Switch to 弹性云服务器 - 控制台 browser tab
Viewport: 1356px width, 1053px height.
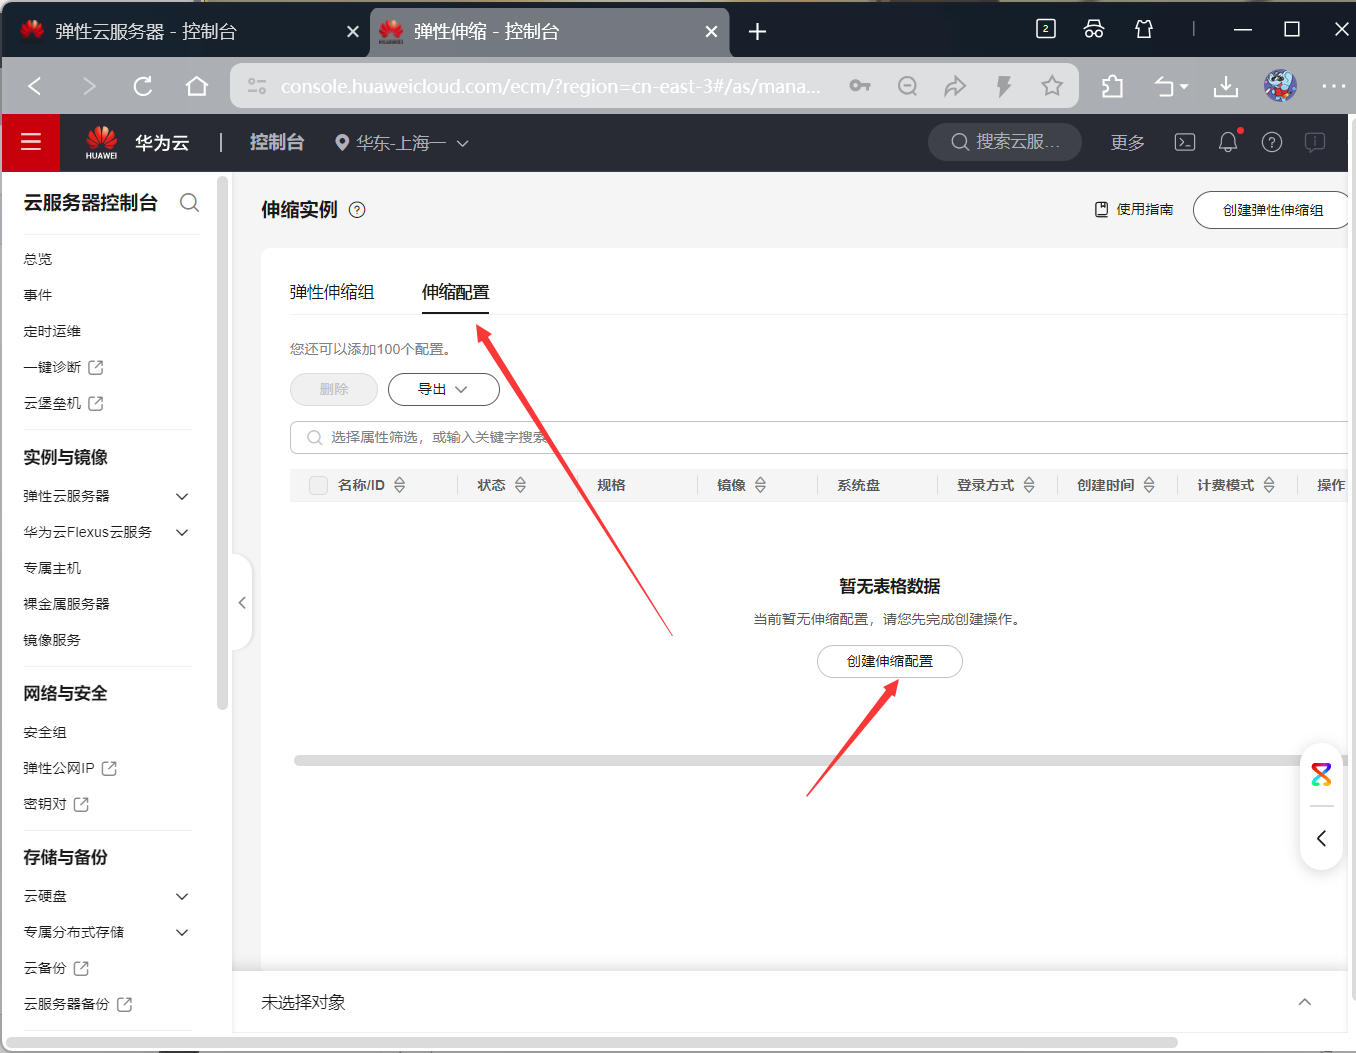tap(146, 32)
